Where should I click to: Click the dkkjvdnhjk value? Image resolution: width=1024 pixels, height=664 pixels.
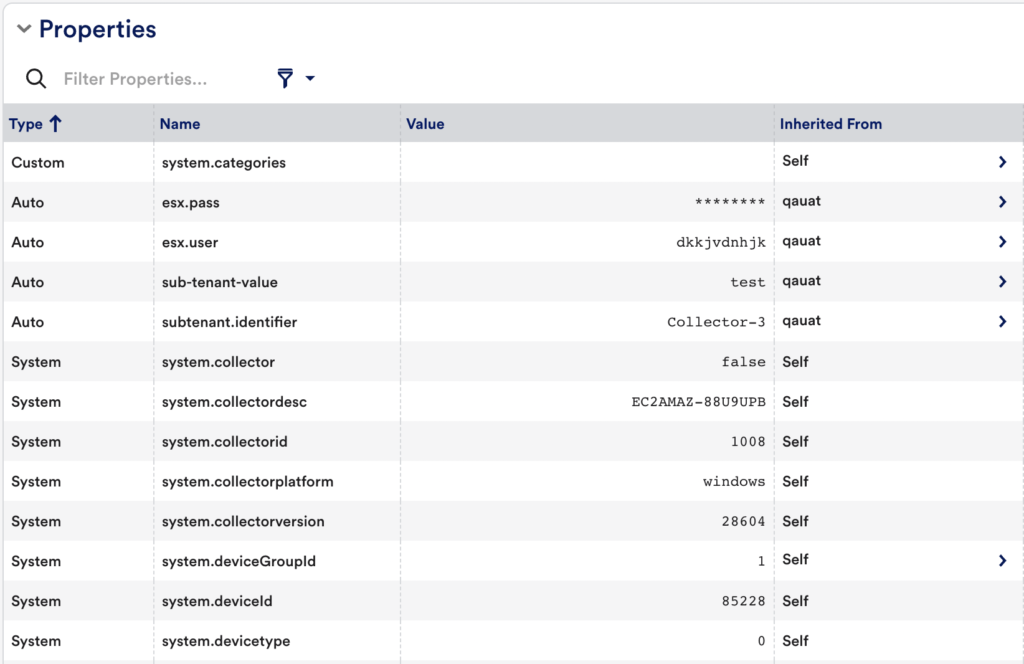click(x=721, y=242)
